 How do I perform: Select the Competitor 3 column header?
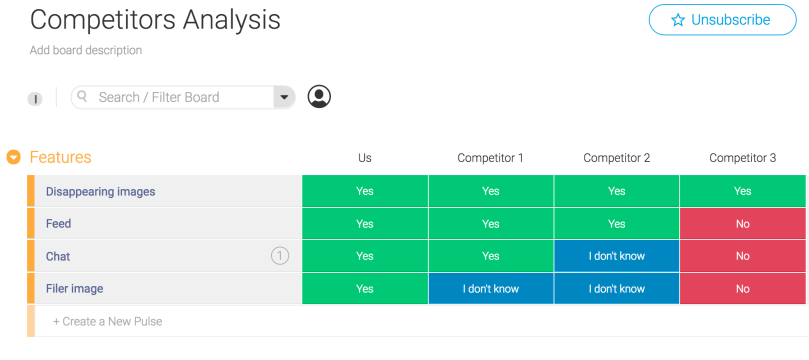coord(742,158)
